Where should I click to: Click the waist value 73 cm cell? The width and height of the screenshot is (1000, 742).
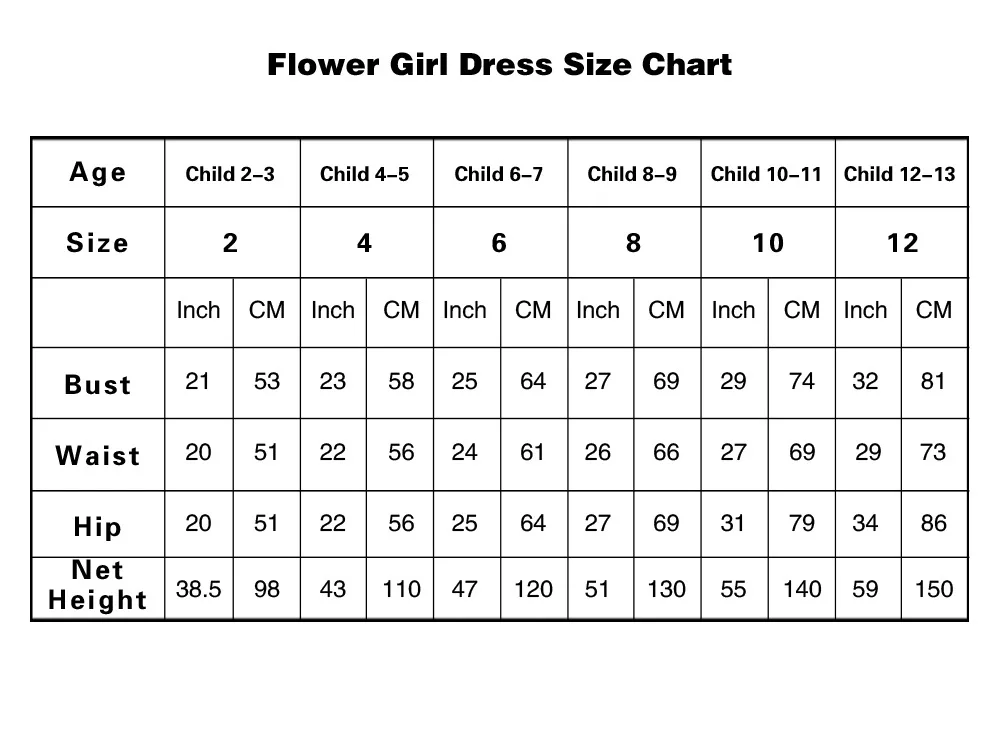point(934,452)
